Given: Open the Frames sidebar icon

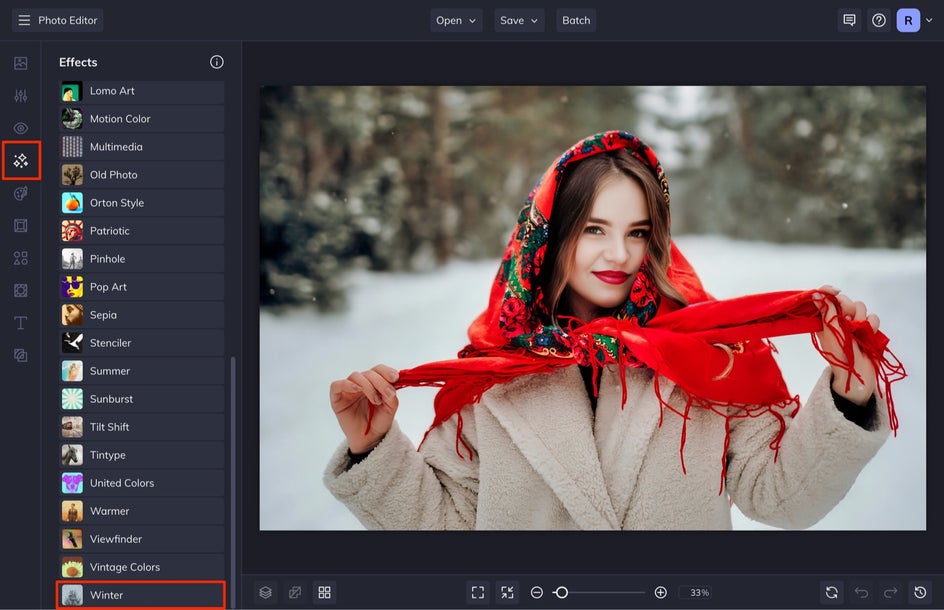Looking at the screenshot, I should (20, 226).
